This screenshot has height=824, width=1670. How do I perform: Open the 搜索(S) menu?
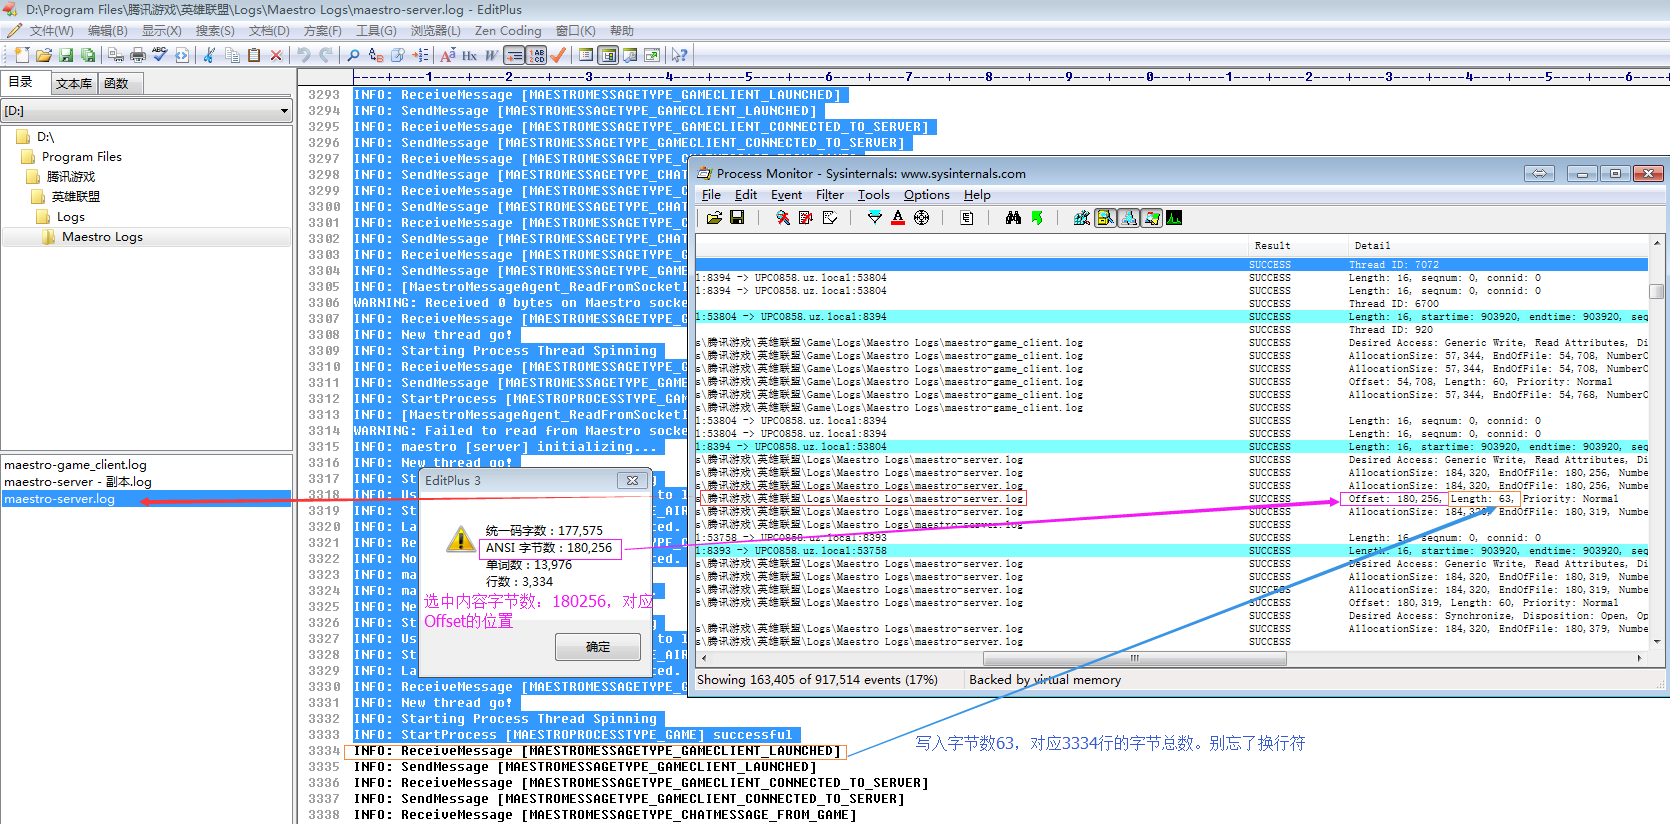pos(215,31)
